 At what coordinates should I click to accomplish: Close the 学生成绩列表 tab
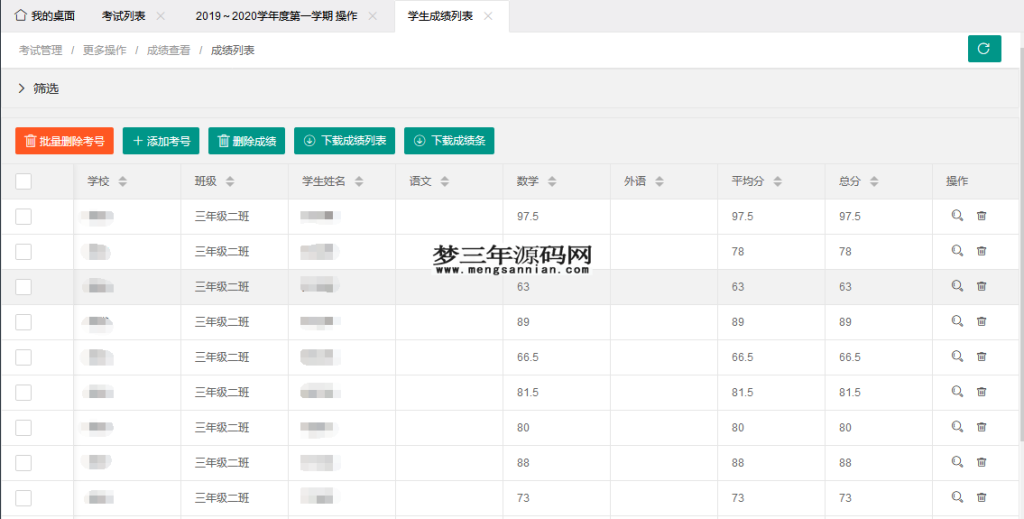pos(488,16)
